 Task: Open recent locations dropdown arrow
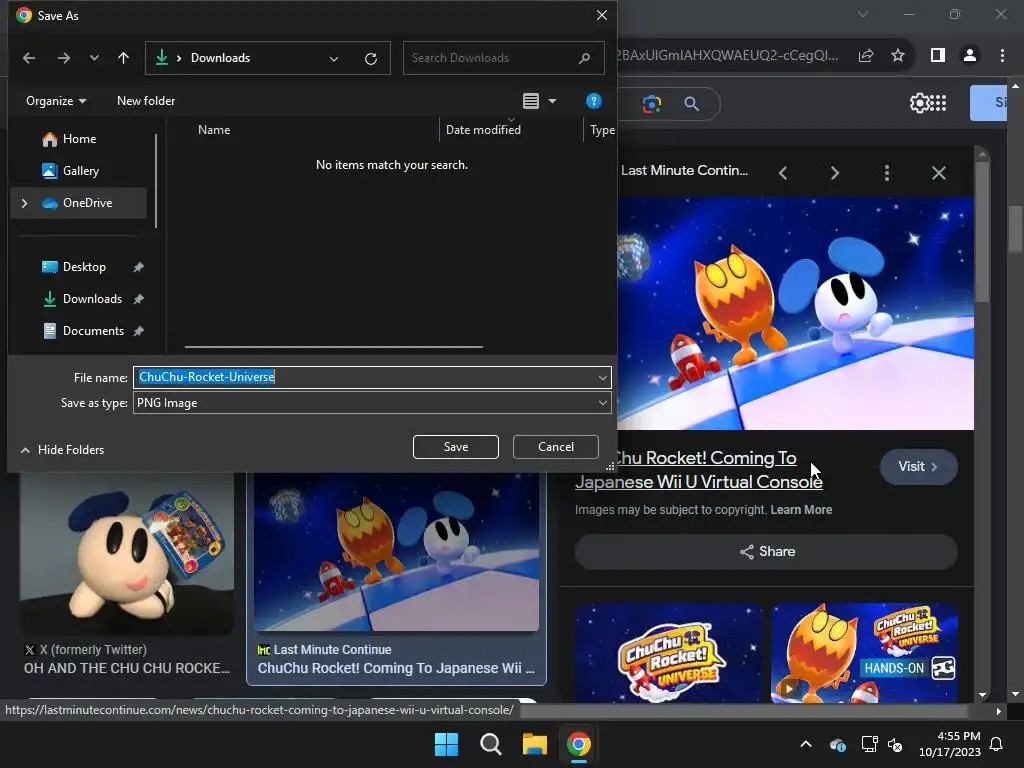(x=94, y=58)
